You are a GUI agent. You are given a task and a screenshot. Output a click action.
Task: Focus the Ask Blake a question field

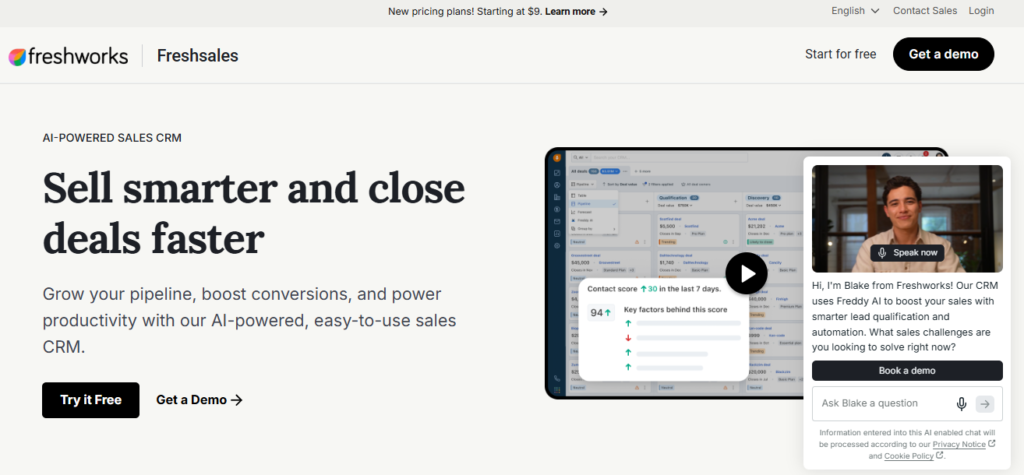coord(883,404)
